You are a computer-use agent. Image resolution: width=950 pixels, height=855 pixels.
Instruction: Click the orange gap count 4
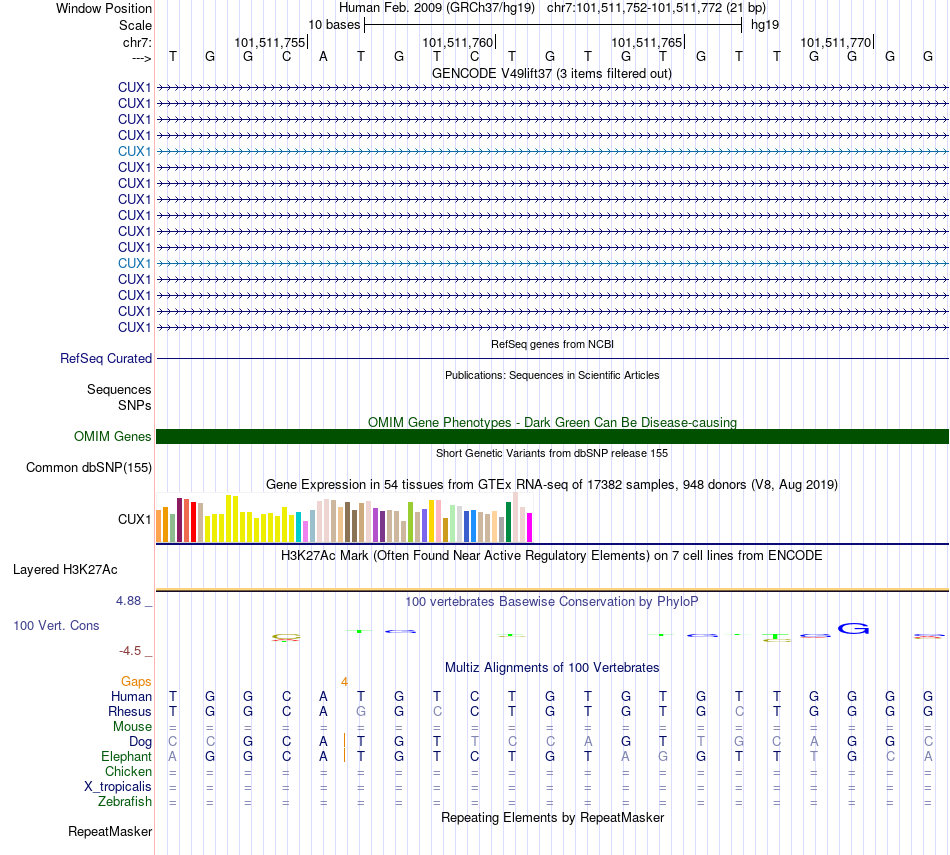click(x=344, y=682)
